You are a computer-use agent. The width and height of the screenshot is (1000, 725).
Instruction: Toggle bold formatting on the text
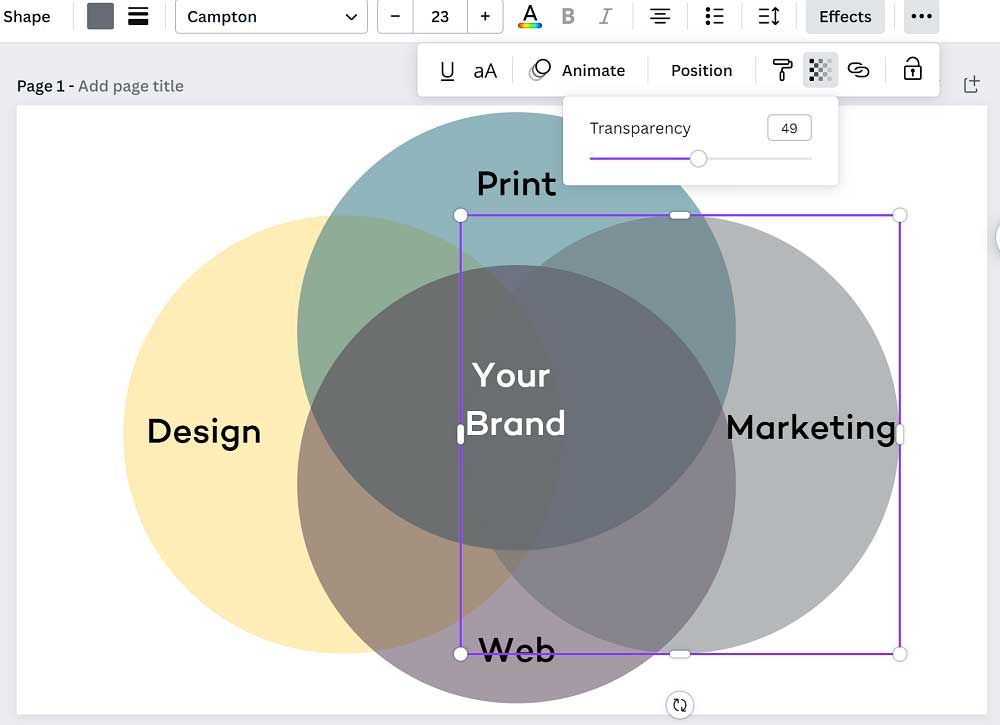tap(568, 16)
